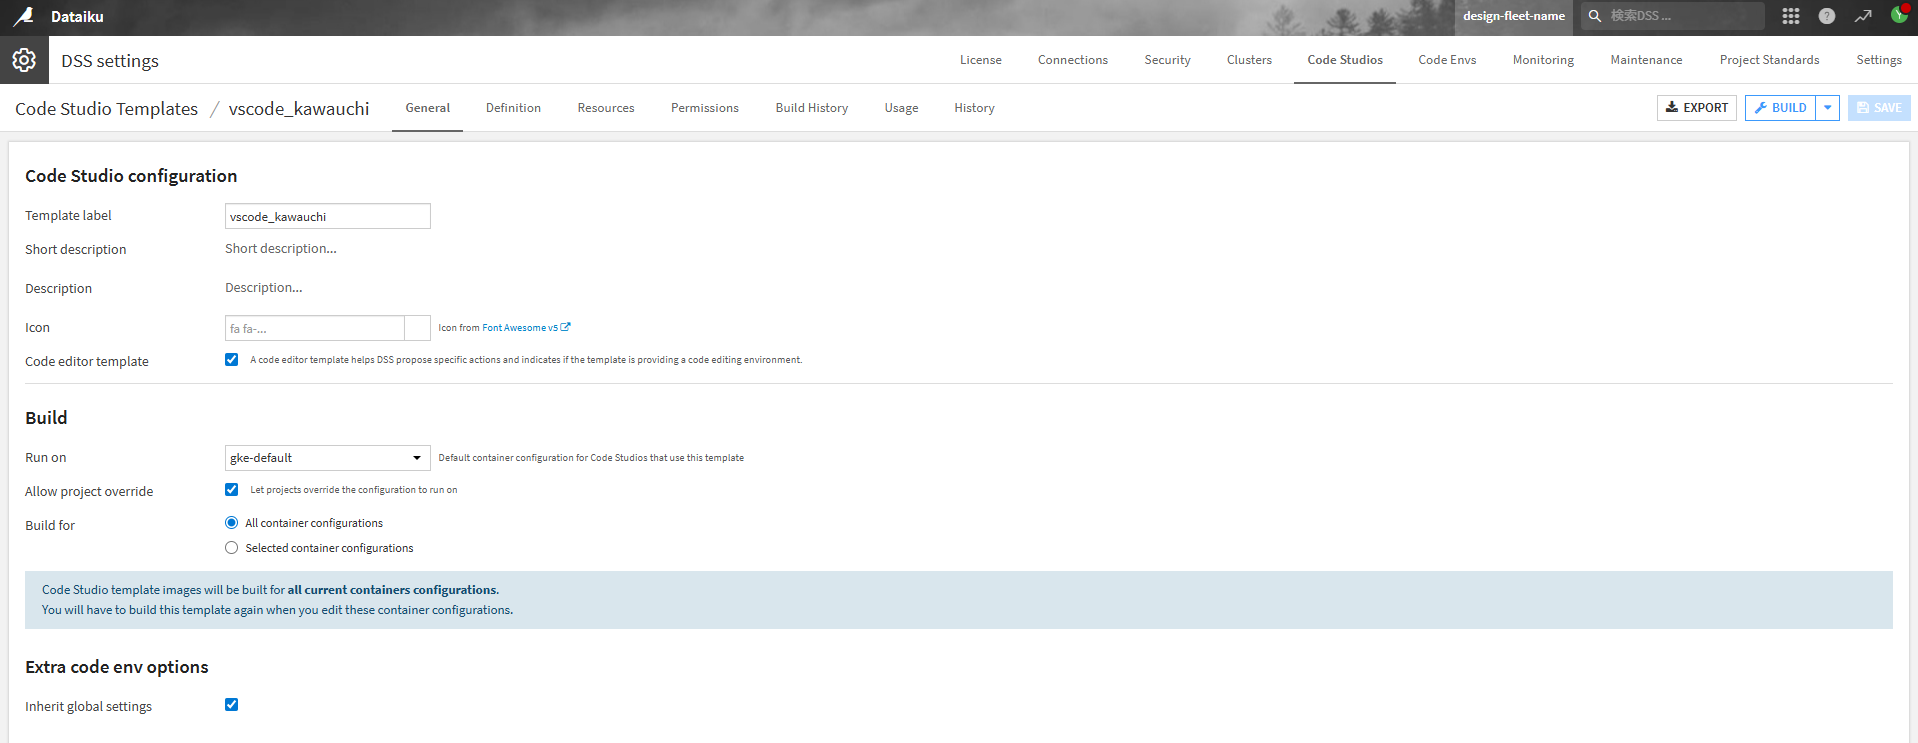The height and width of the screenshot is (743, 1918).
Task: Click the Dataiku bird logo
Action: pyautogui.click(x=23, y=16)
